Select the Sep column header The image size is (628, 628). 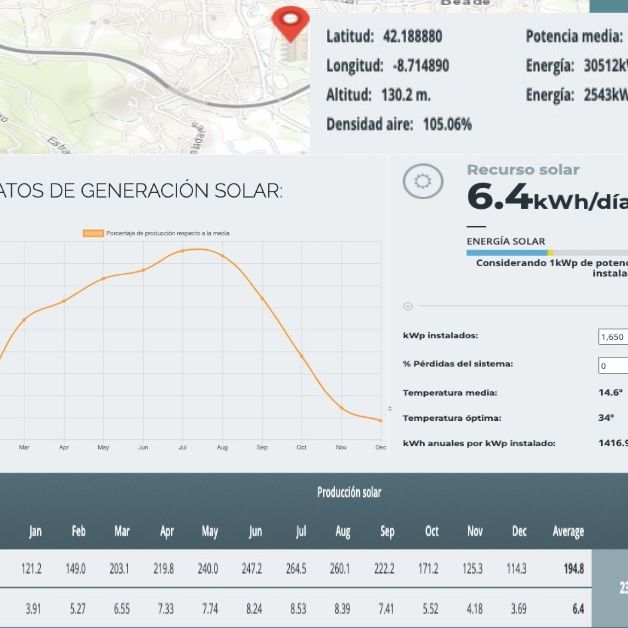coord(387,531)
